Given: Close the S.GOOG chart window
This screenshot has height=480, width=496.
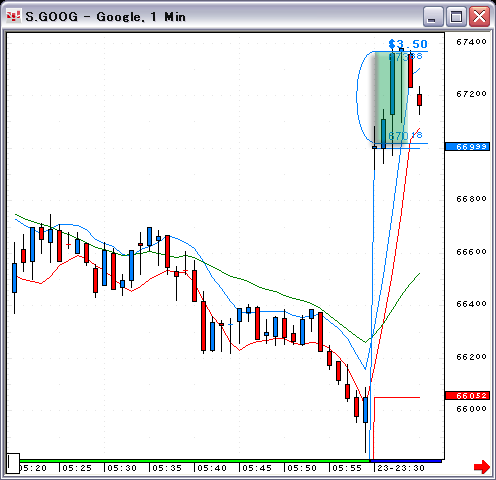Looking at the screenshot, I should [479, 16].
